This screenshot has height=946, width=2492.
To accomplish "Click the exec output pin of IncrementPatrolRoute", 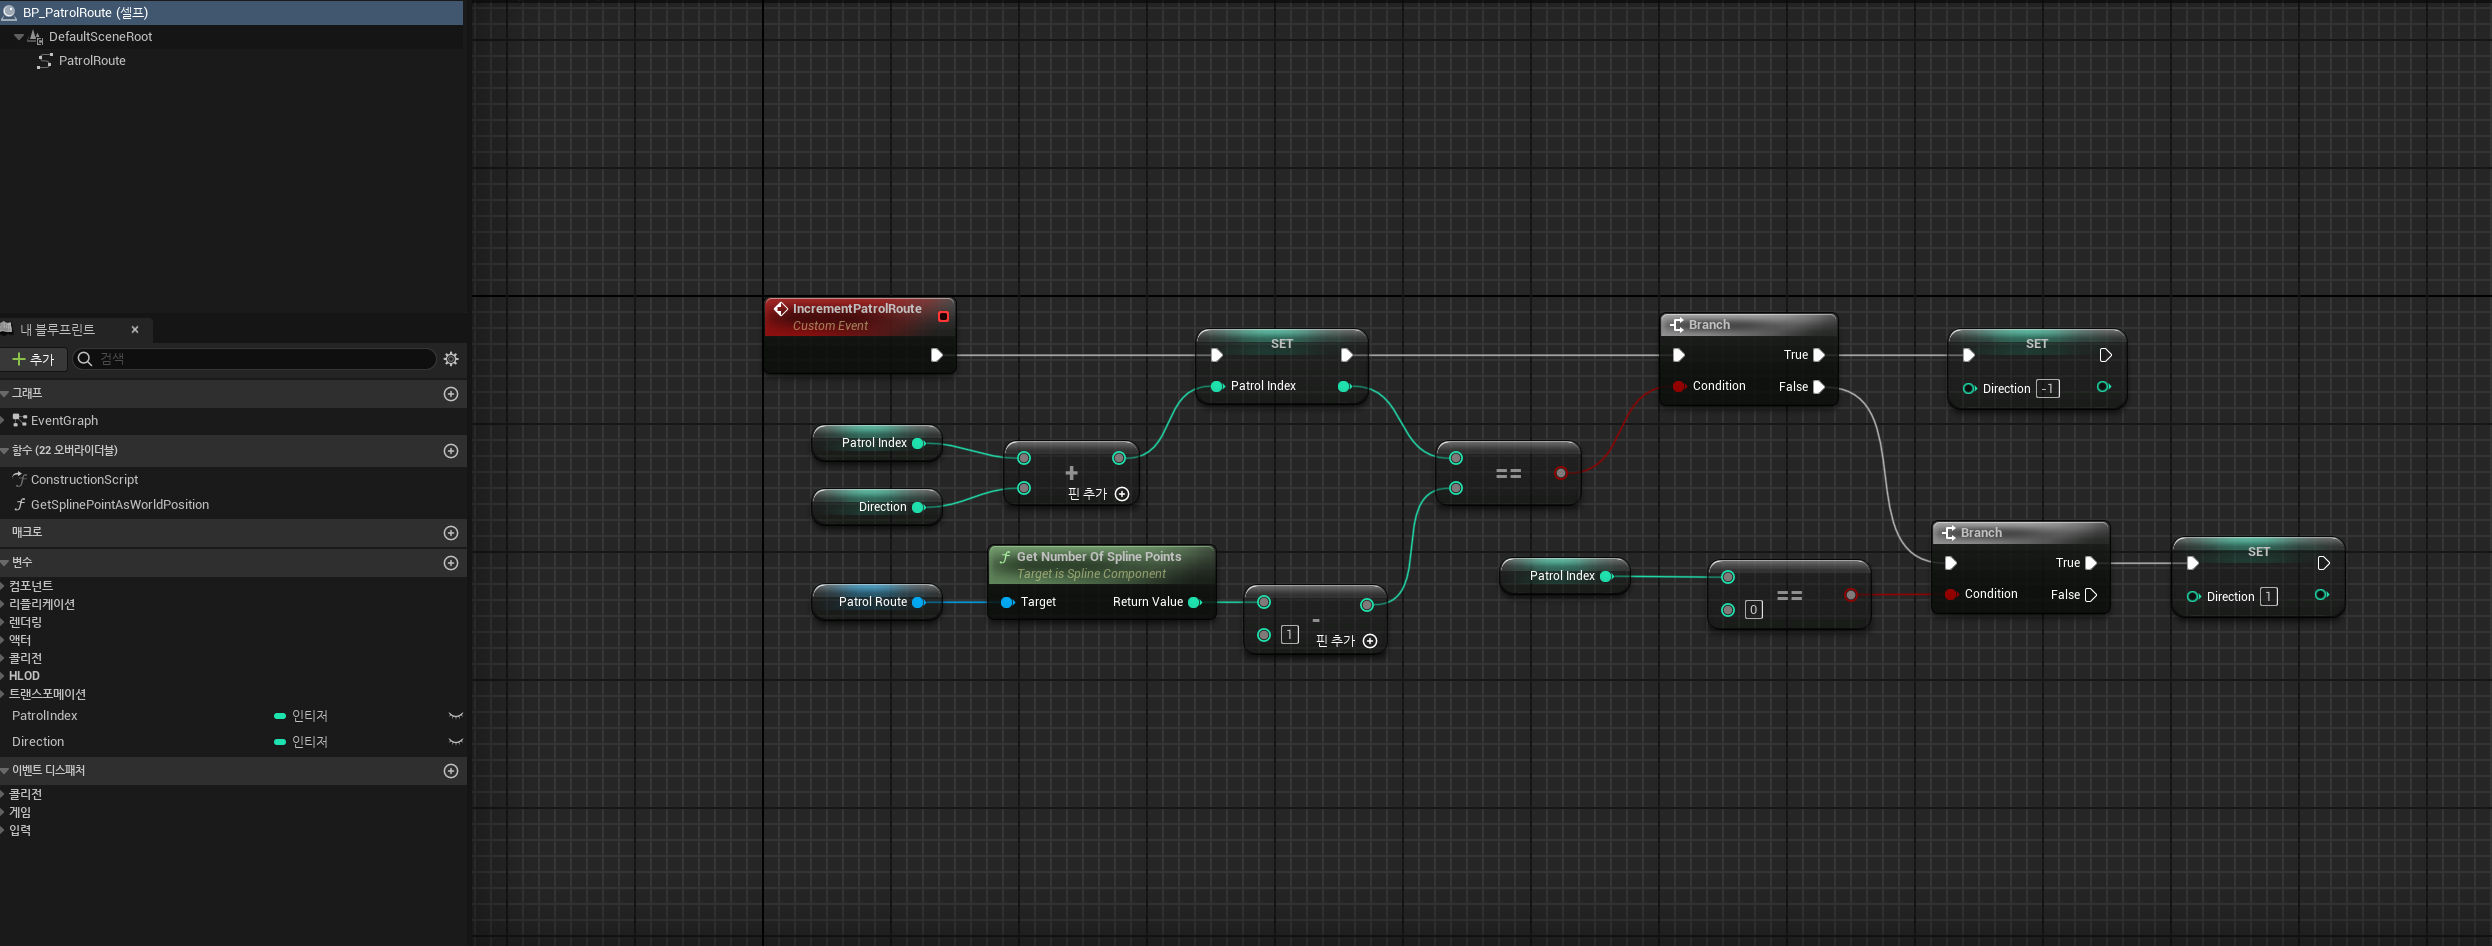I will (937, 355).
